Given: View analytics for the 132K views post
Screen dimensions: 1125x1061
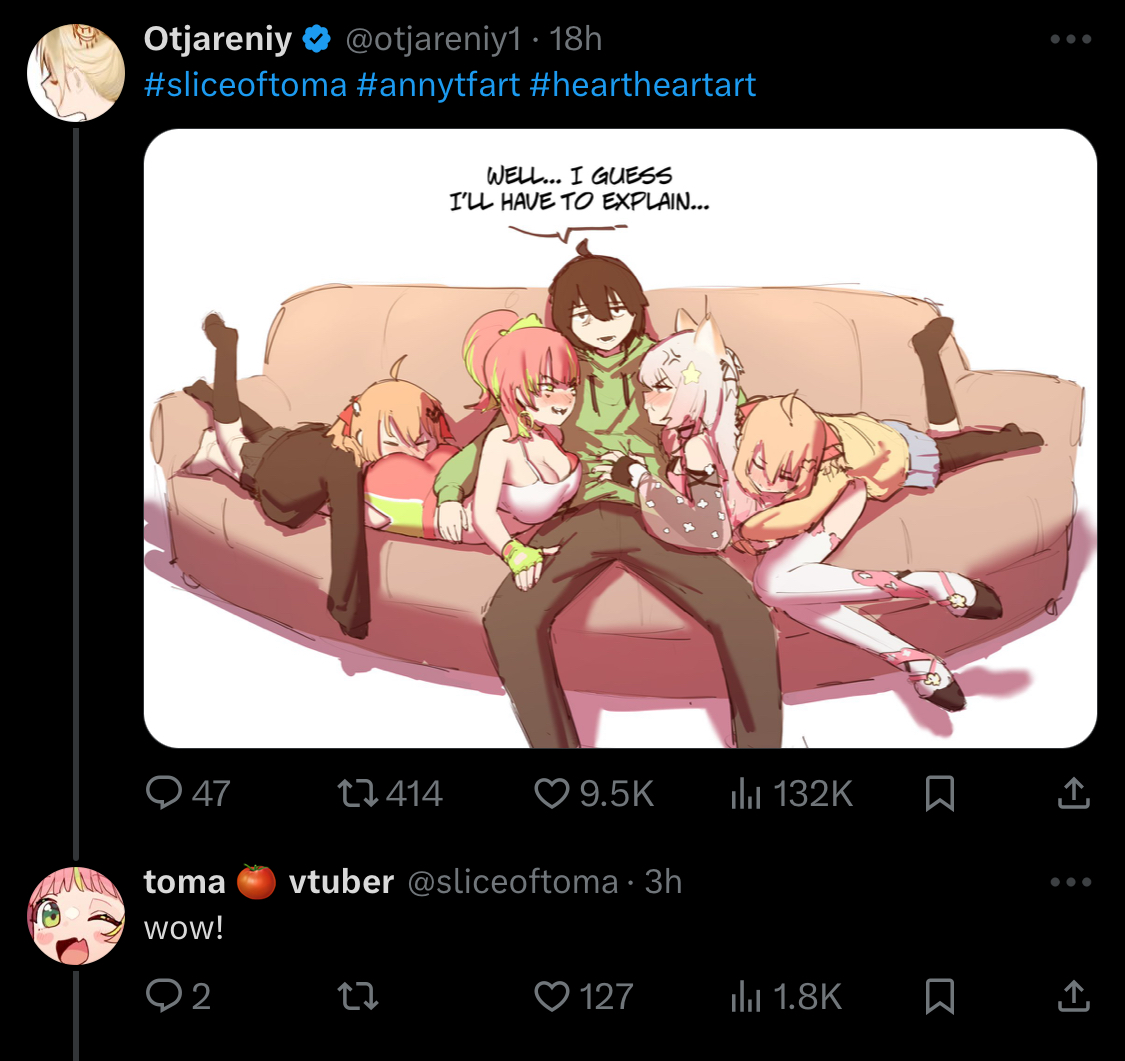Looking at the screenshot, I should point(791,793).
